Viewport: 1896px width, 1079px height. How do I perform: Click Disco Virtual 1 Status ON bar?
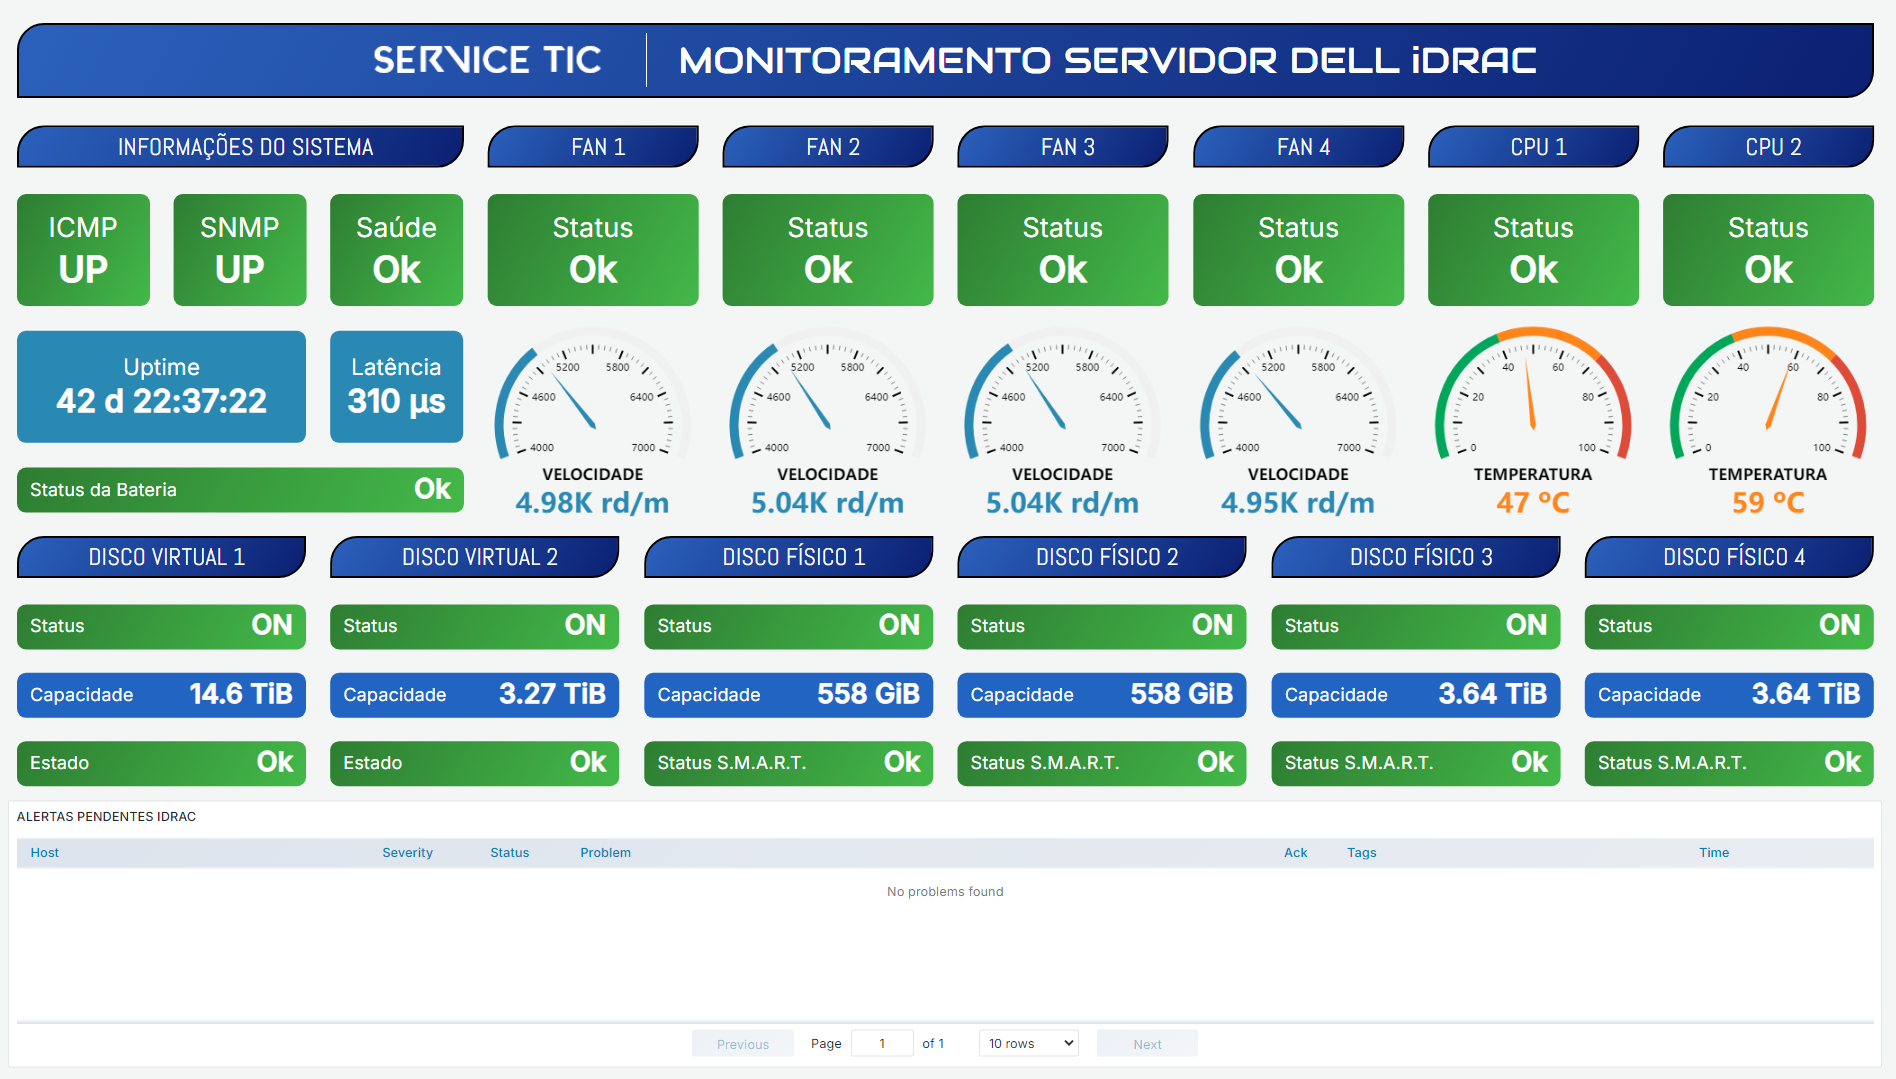161,626
